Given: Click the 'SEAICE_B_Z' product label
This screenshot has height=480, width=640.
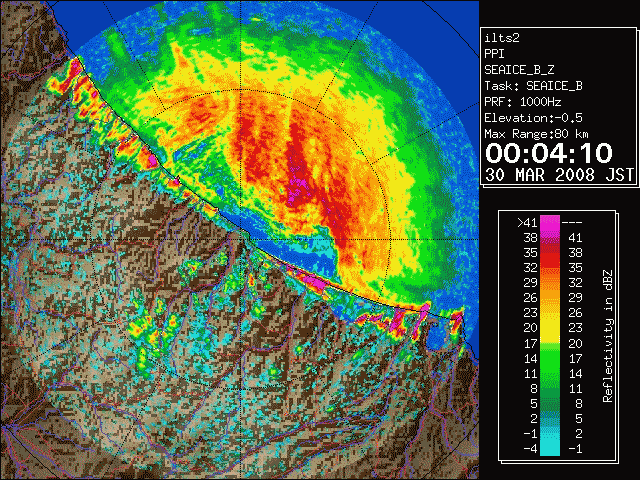Looking at the screenshot, I should (519, 70).
